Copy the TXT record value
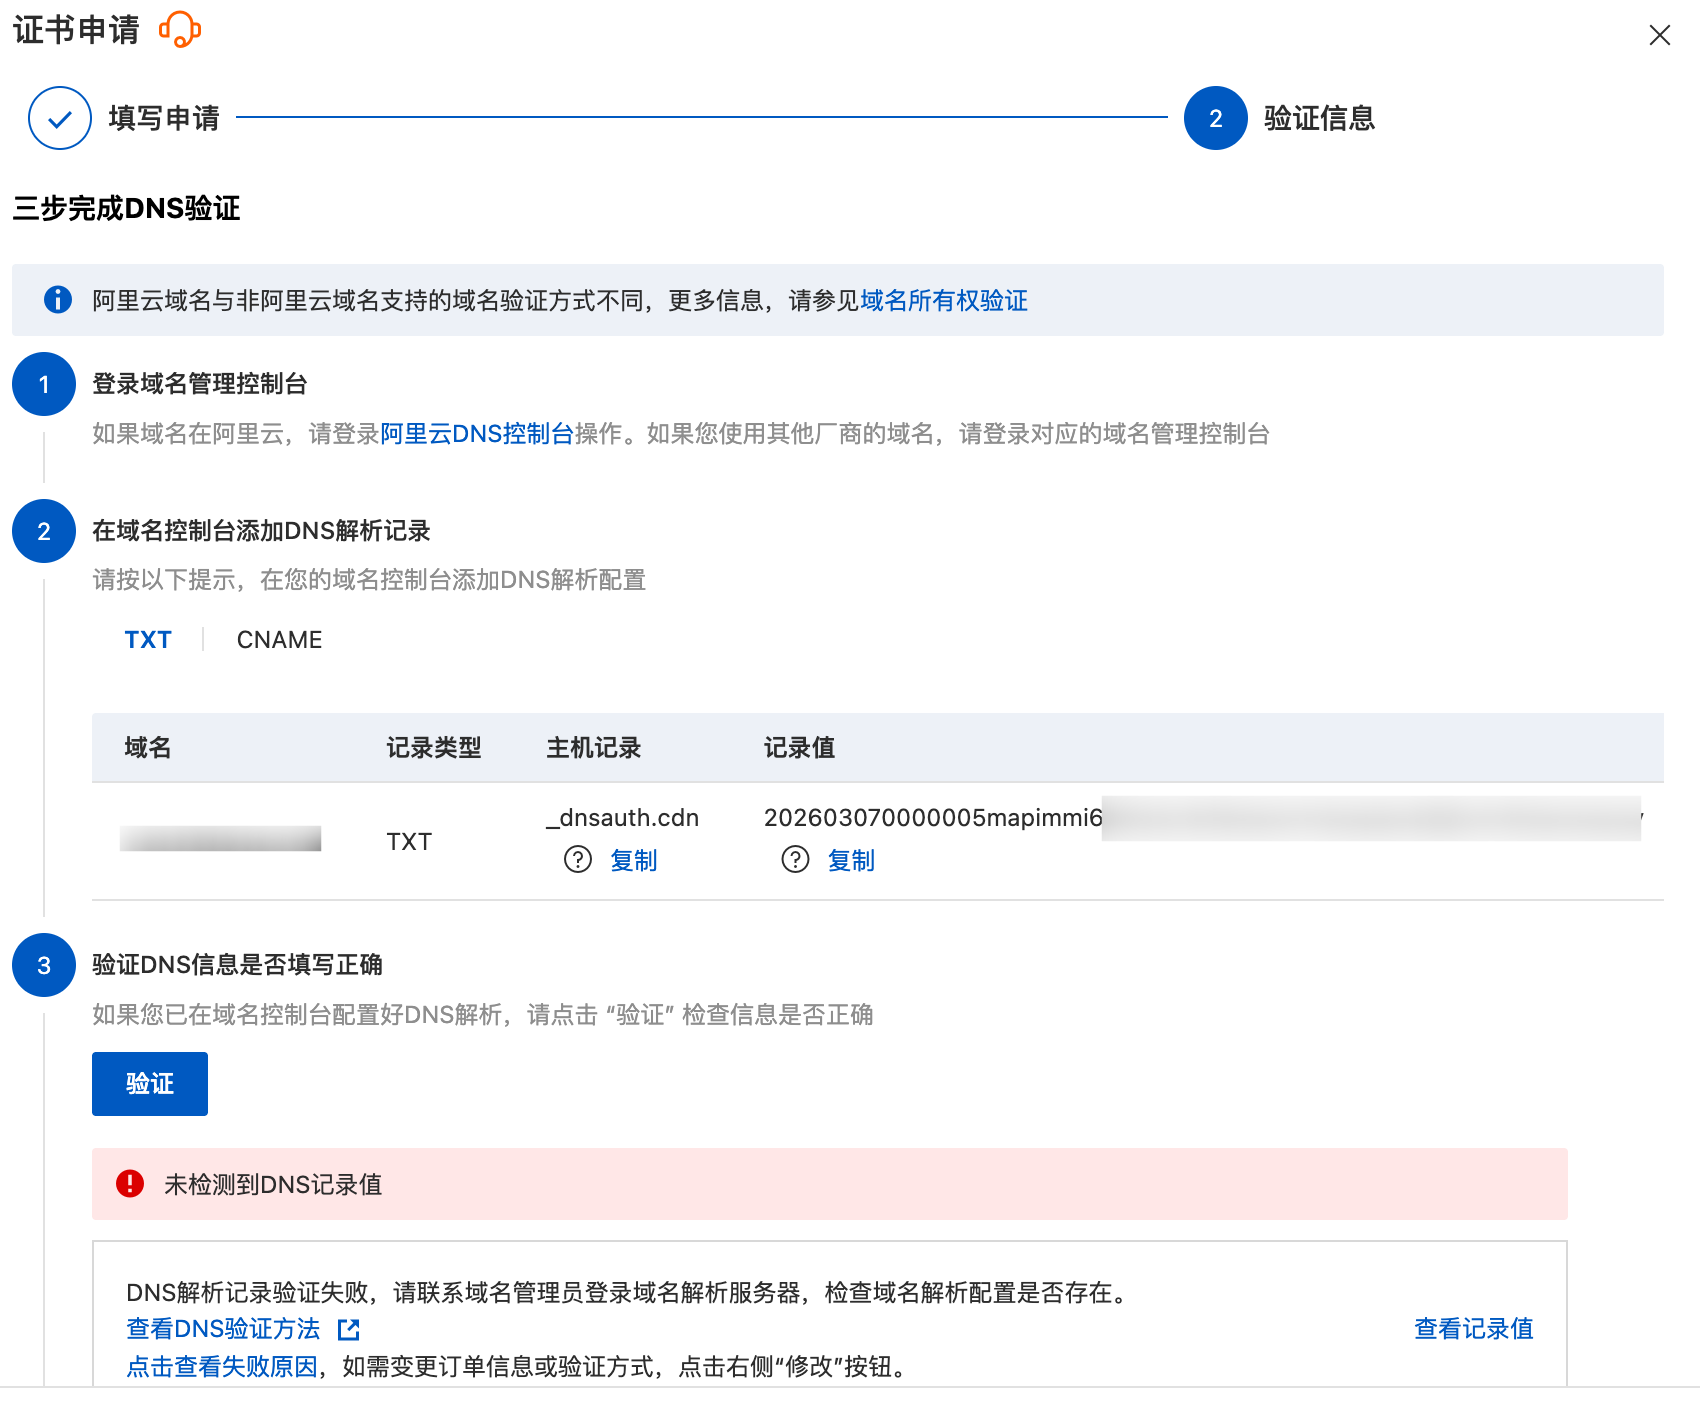This screenshot has height=1410, width=1700. (851, 860)
